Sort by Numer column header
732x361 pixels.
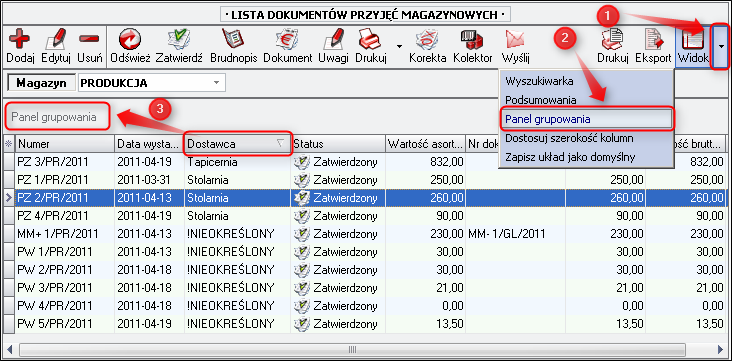click(65, 144)
